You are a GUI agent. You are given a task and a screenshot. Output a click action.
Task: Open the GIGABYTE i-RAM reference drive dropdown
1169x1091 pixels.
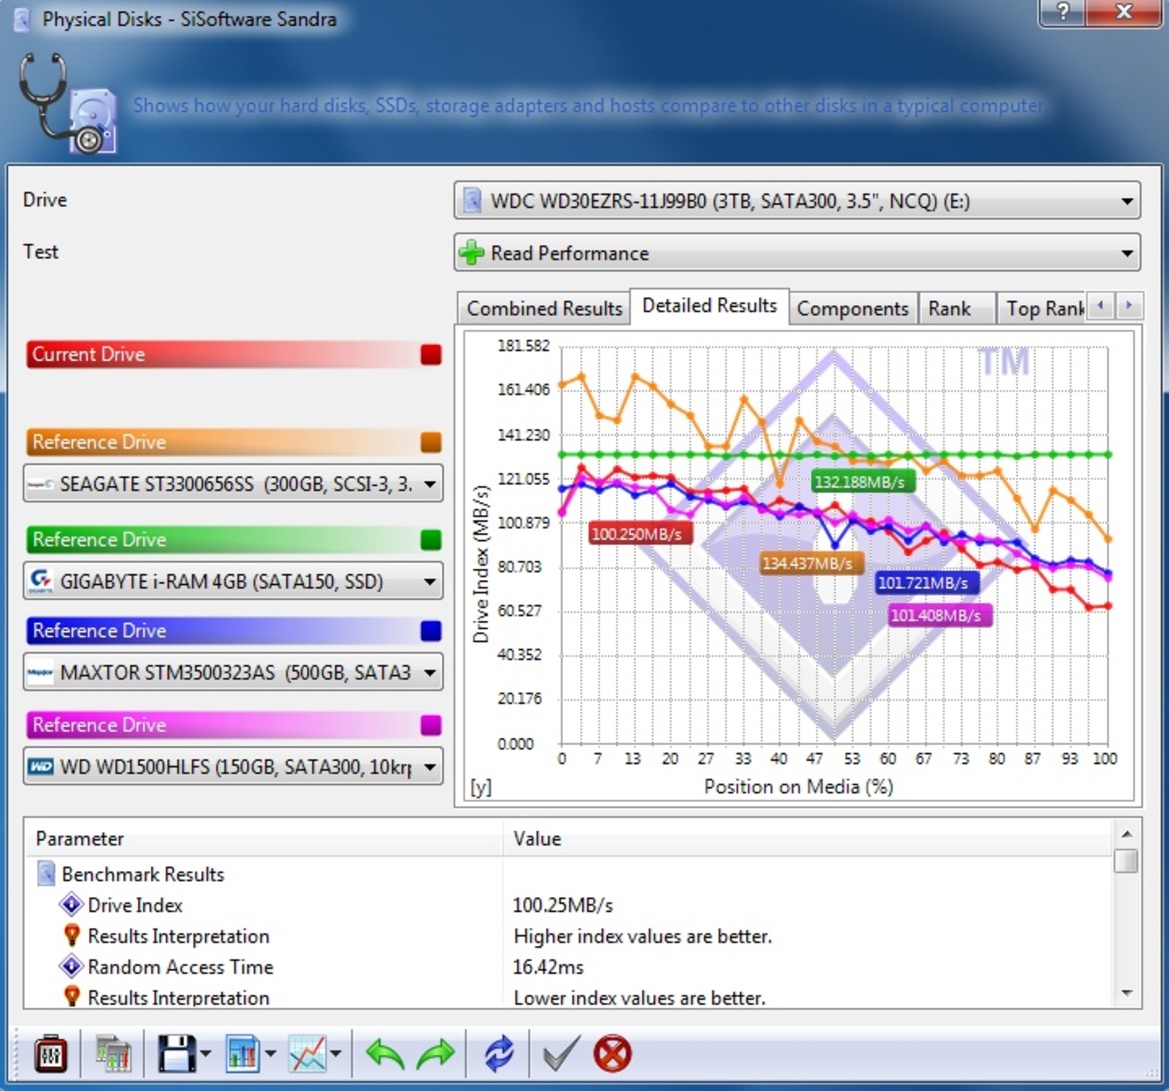pyautogui.click(x=233, y=581)
